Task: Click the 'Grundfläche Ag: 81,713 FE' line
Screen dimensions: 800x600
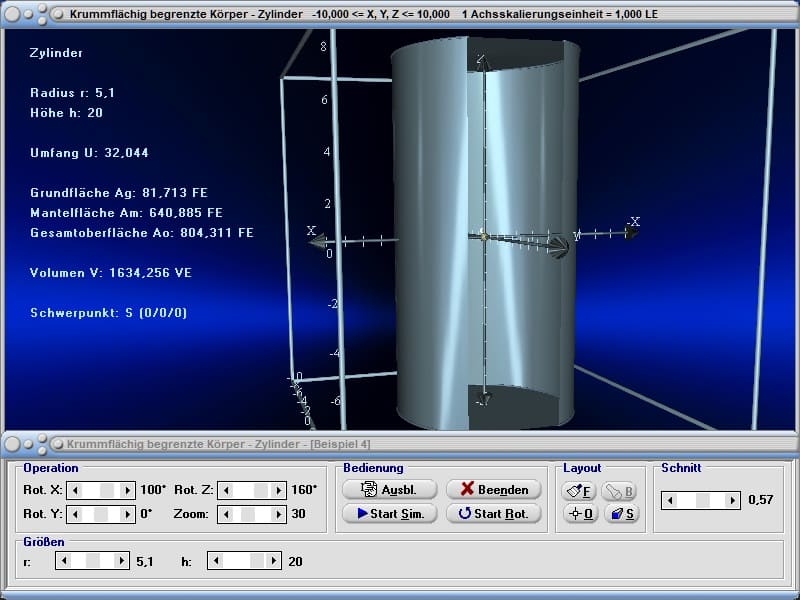Action: pyautogui.click(x=119, y=192)
